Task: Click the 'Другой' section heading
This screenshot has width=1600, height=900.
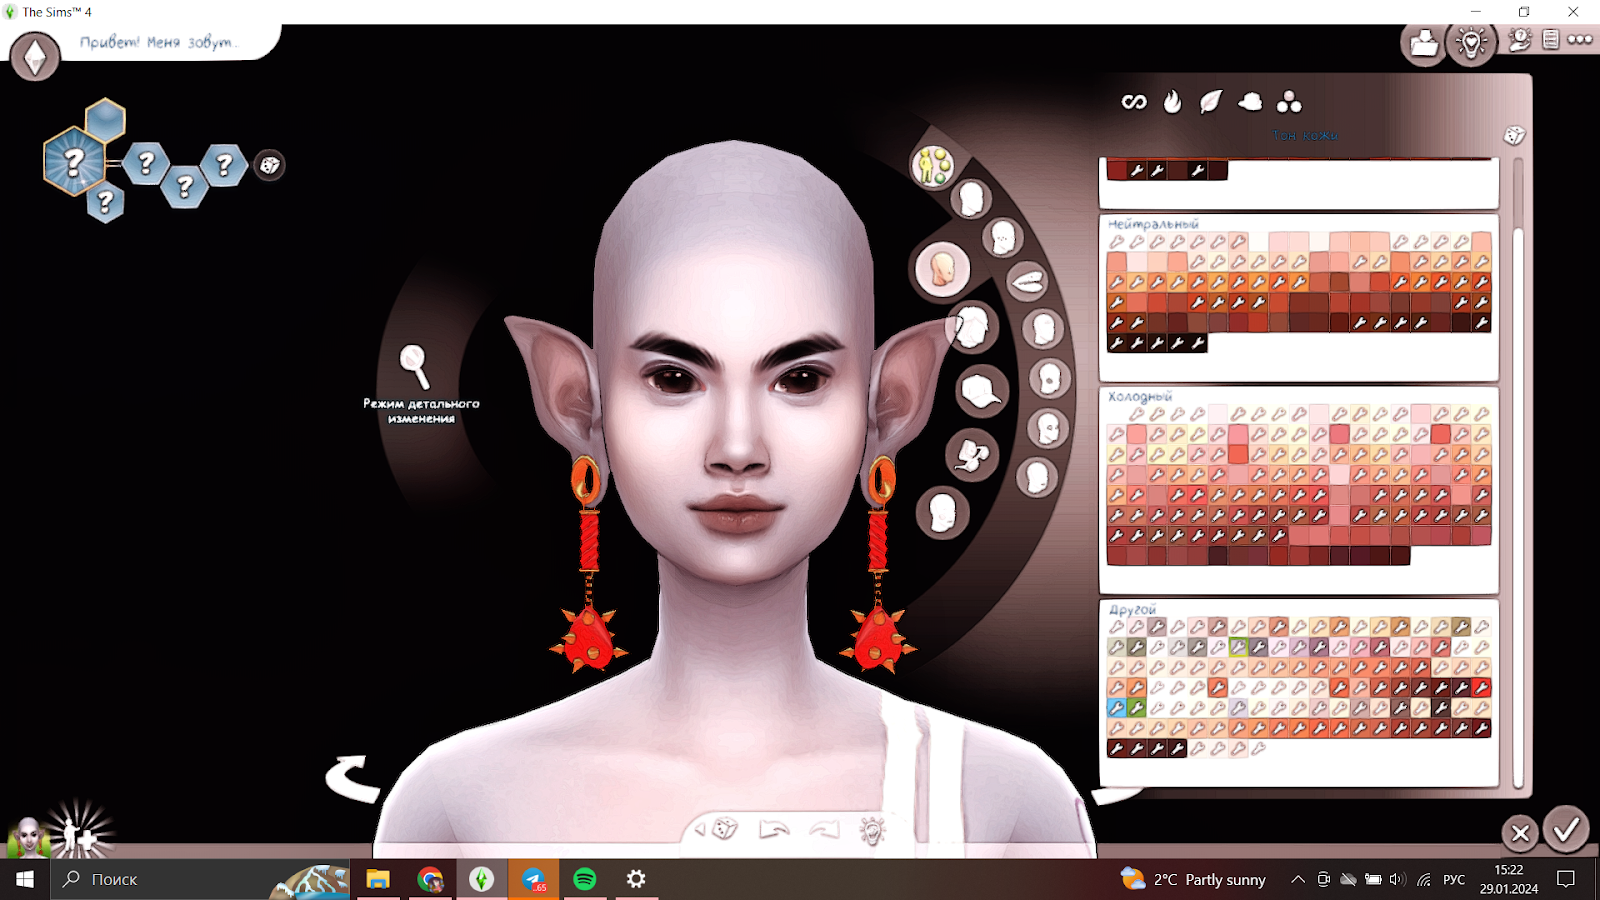Action: (x=1132, y=609)
